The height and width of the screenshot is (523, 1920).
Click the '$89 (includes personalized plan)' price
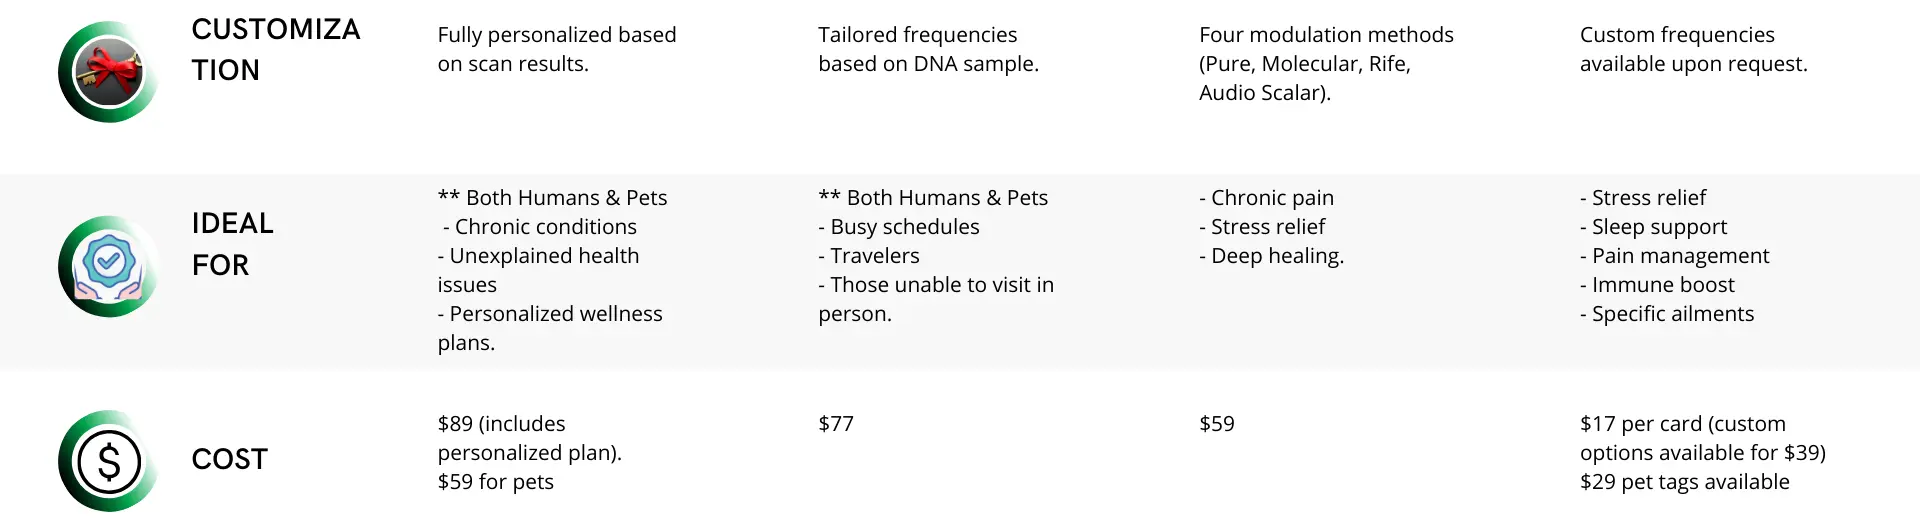click(530, 438)
